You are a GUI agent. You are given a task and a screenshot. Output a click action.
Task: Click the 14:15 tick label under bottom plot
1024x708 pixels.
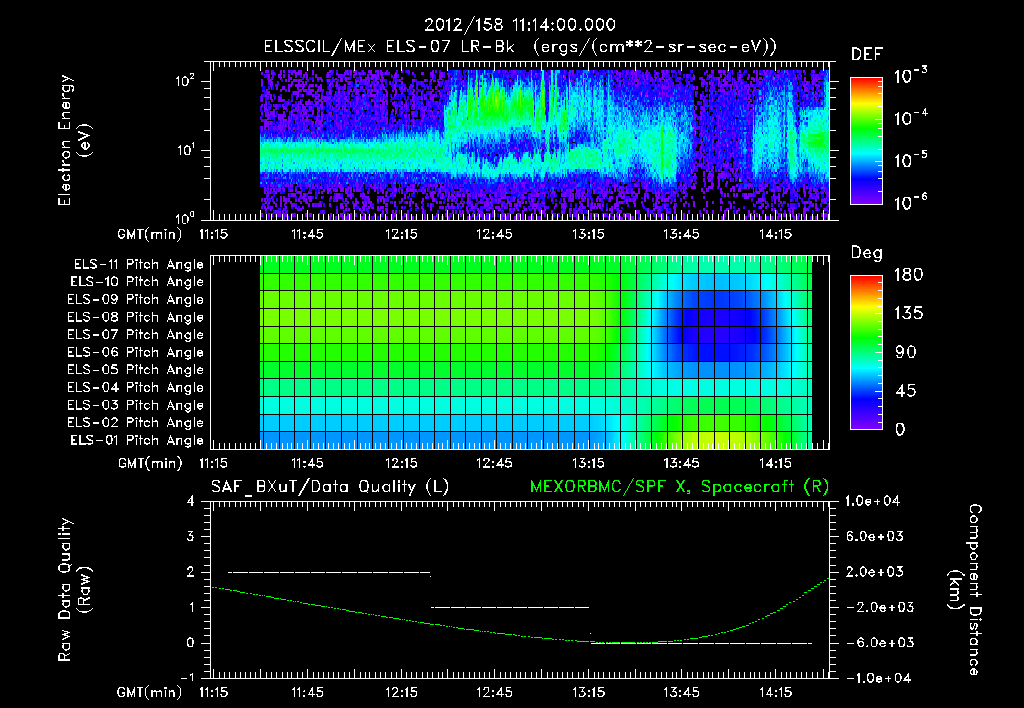[775, 692]
